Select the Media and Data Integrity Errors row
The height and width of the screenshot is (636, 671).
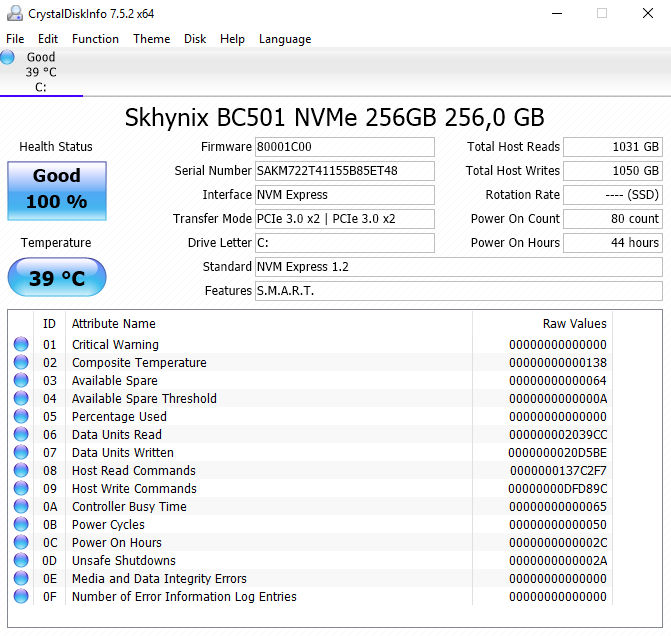click(x=159, y=579)
